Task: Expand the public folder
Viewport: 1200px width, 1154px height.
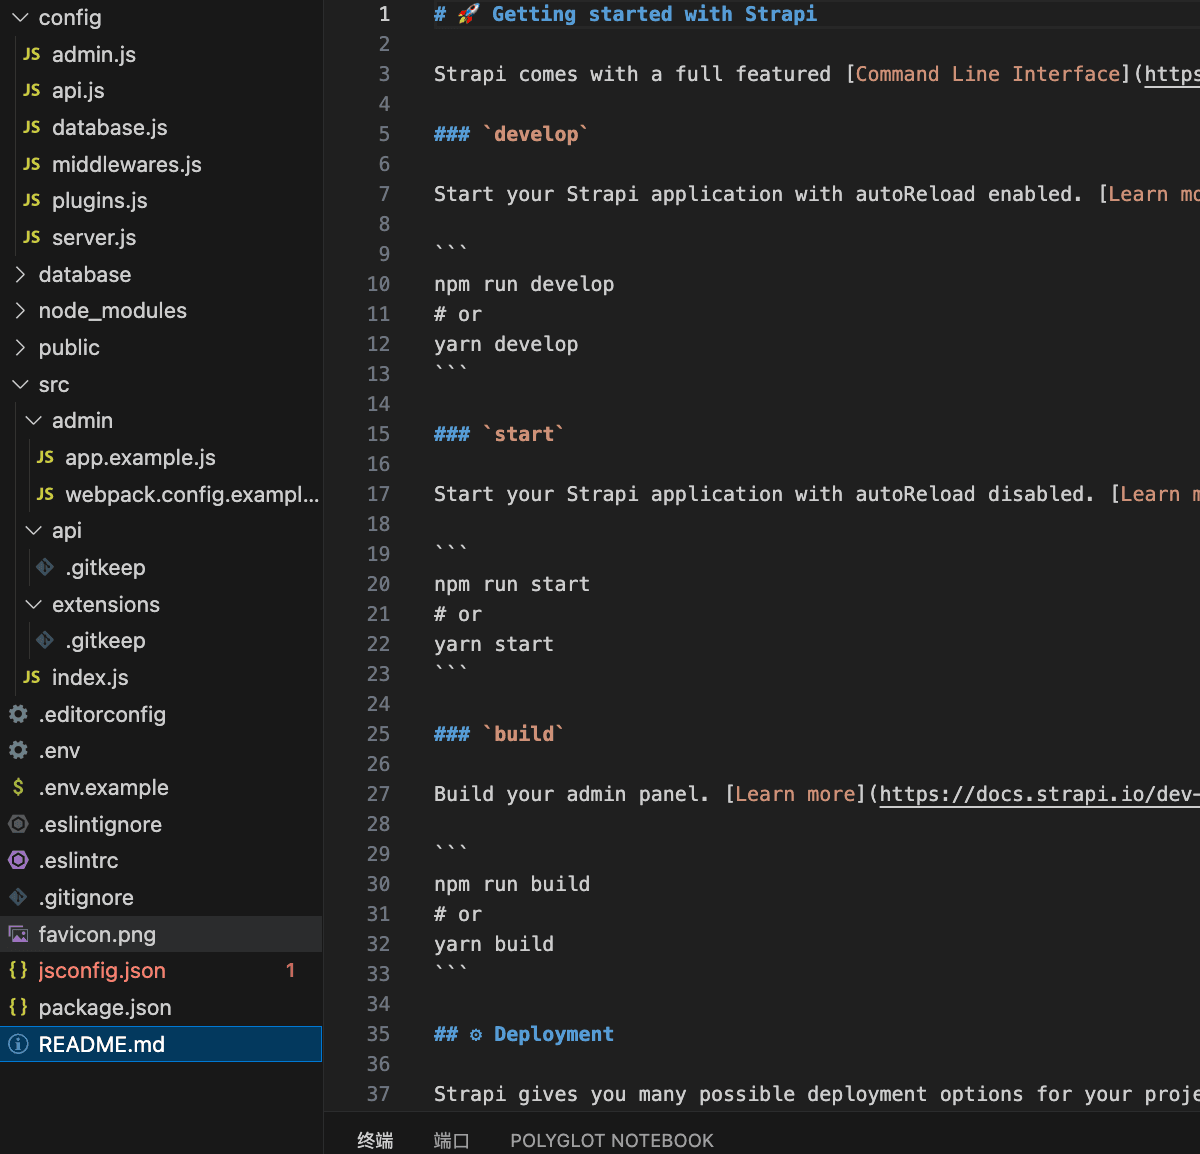Action: 20,347
